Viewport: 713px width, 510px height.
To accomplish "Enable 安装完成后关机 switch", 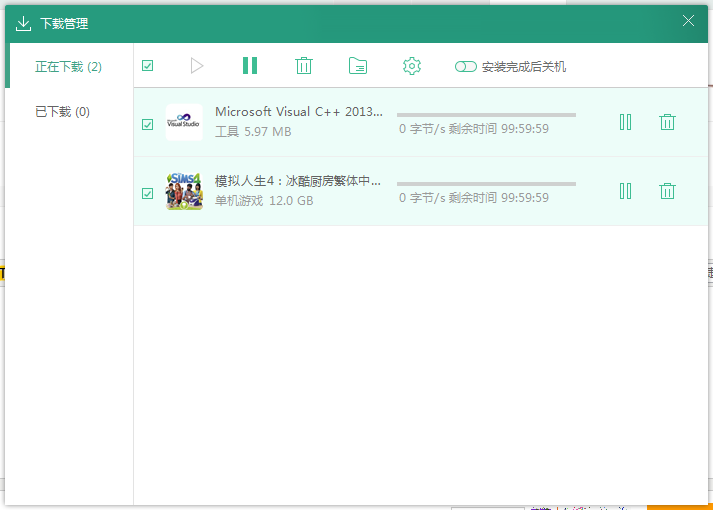I will (466, 67).
